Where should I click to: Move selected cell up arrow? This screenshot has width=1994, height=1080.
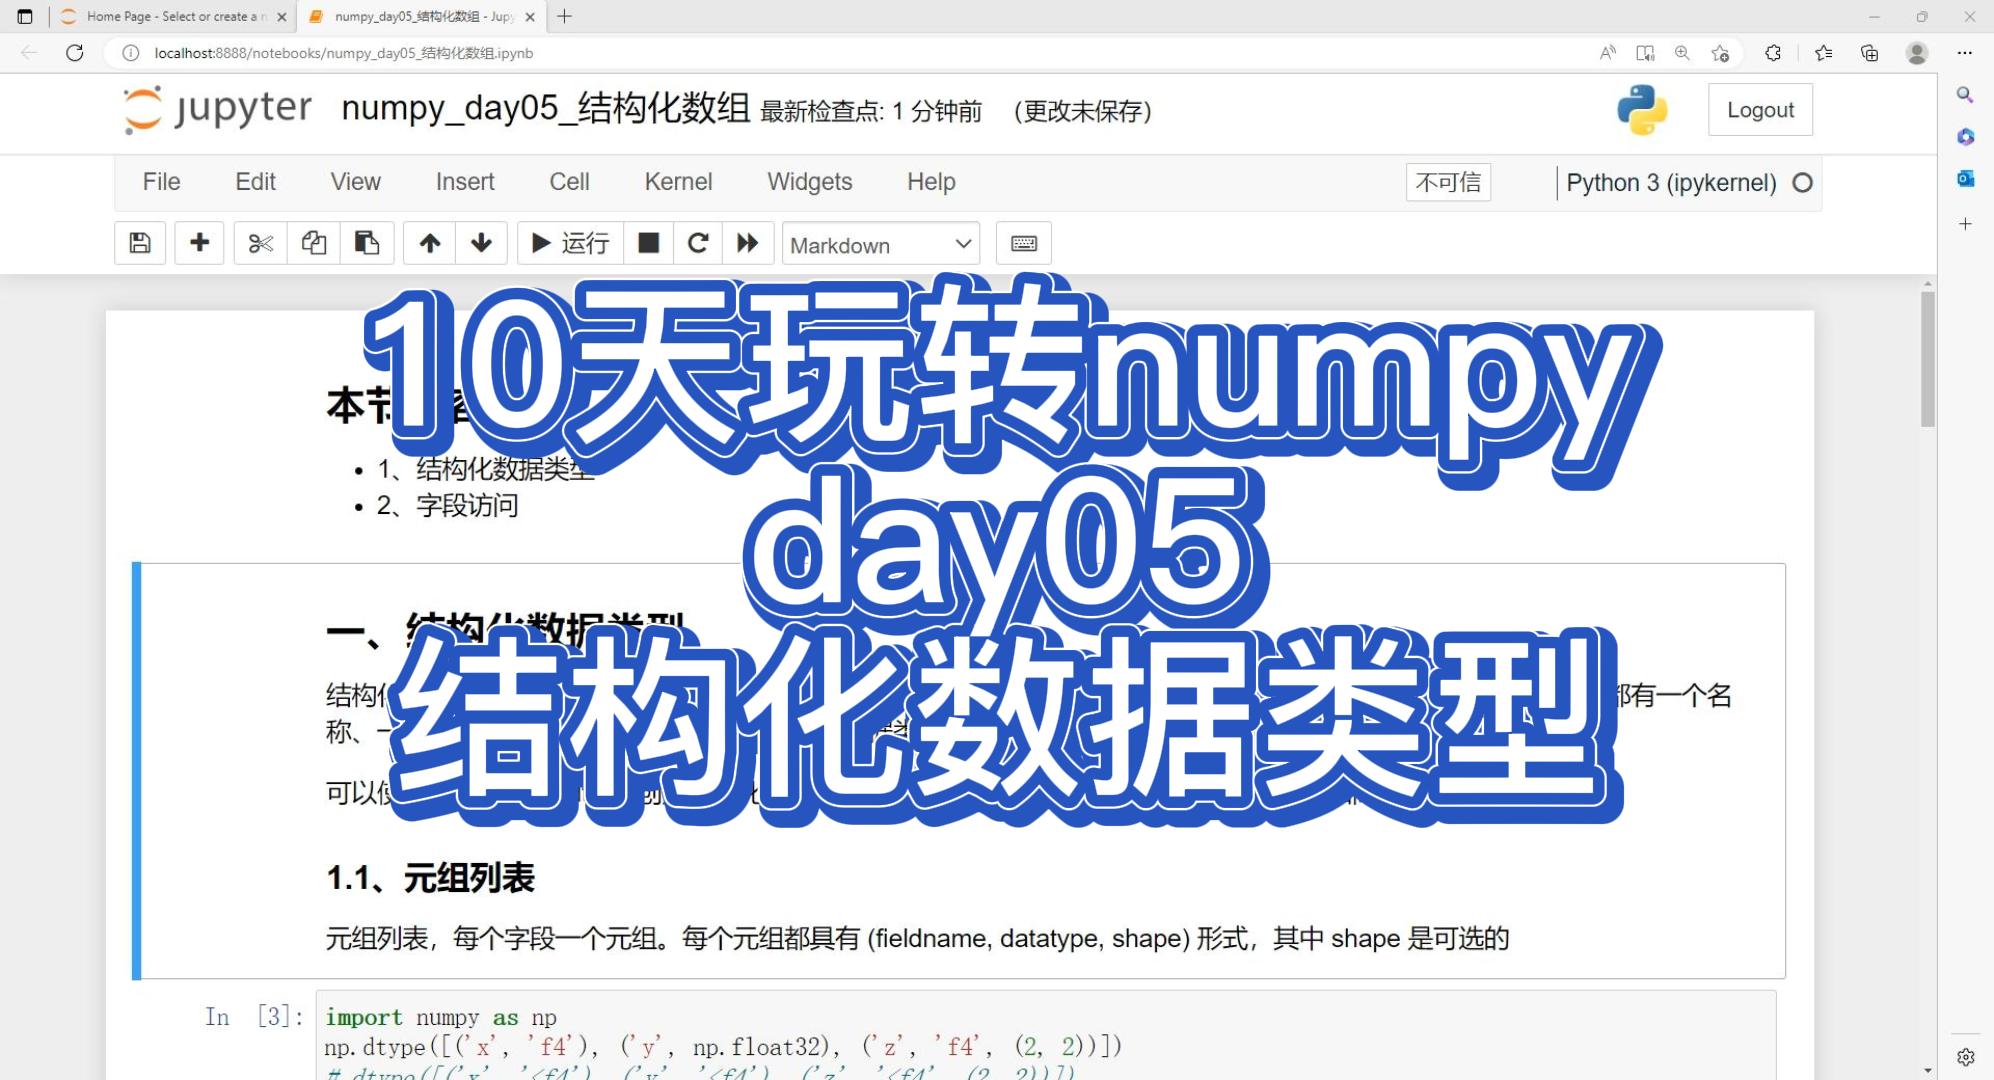click(x=429, y=243)
